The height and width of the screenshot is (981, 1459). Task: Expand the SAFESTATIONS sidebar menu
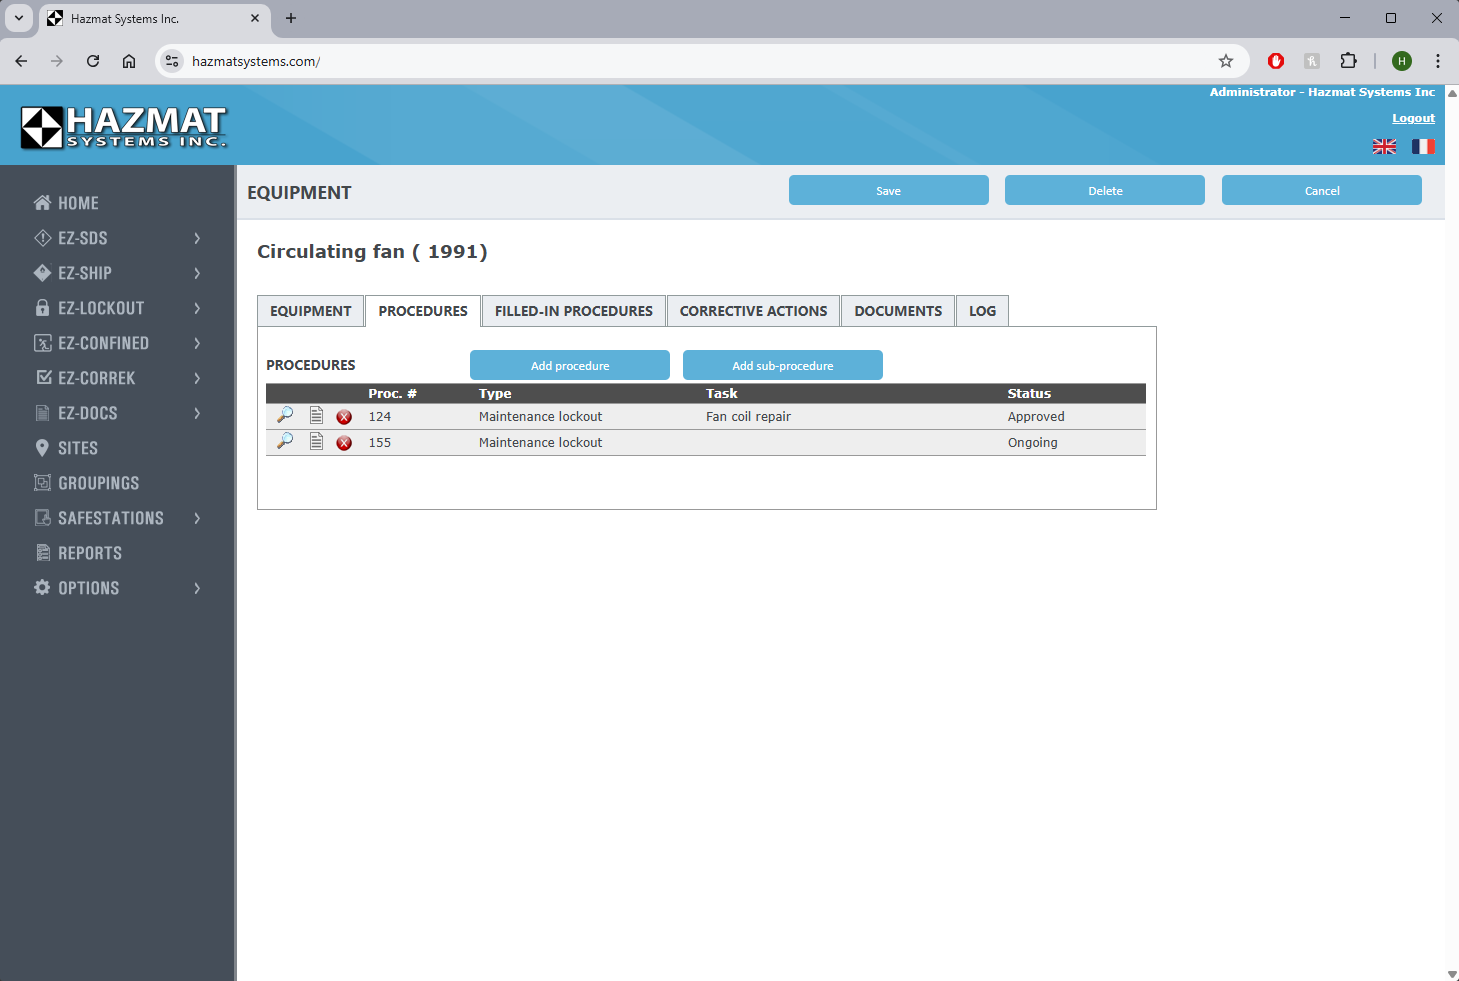(x=117, y=518)
